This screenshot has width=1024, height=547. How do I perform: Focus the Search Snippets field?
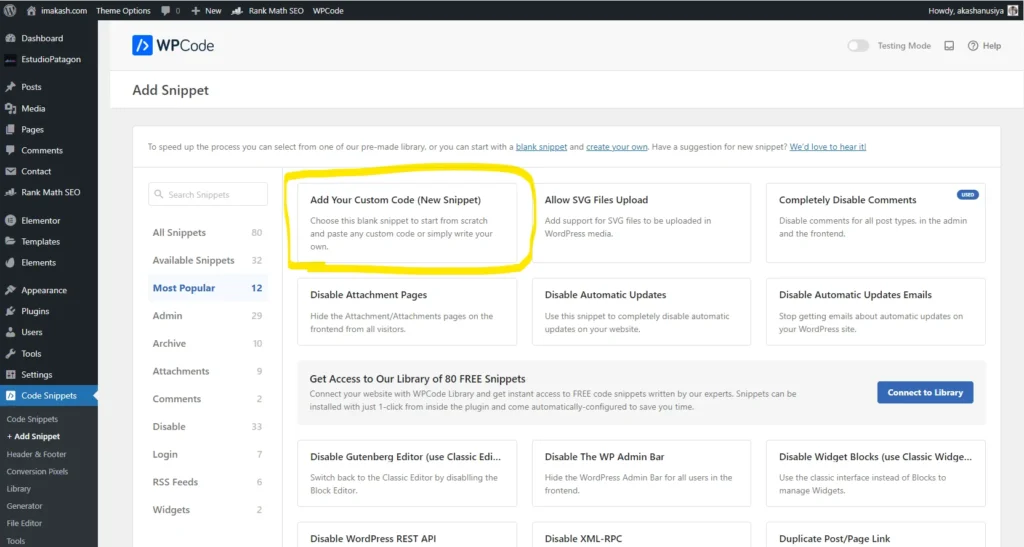(x=208, y=195)
